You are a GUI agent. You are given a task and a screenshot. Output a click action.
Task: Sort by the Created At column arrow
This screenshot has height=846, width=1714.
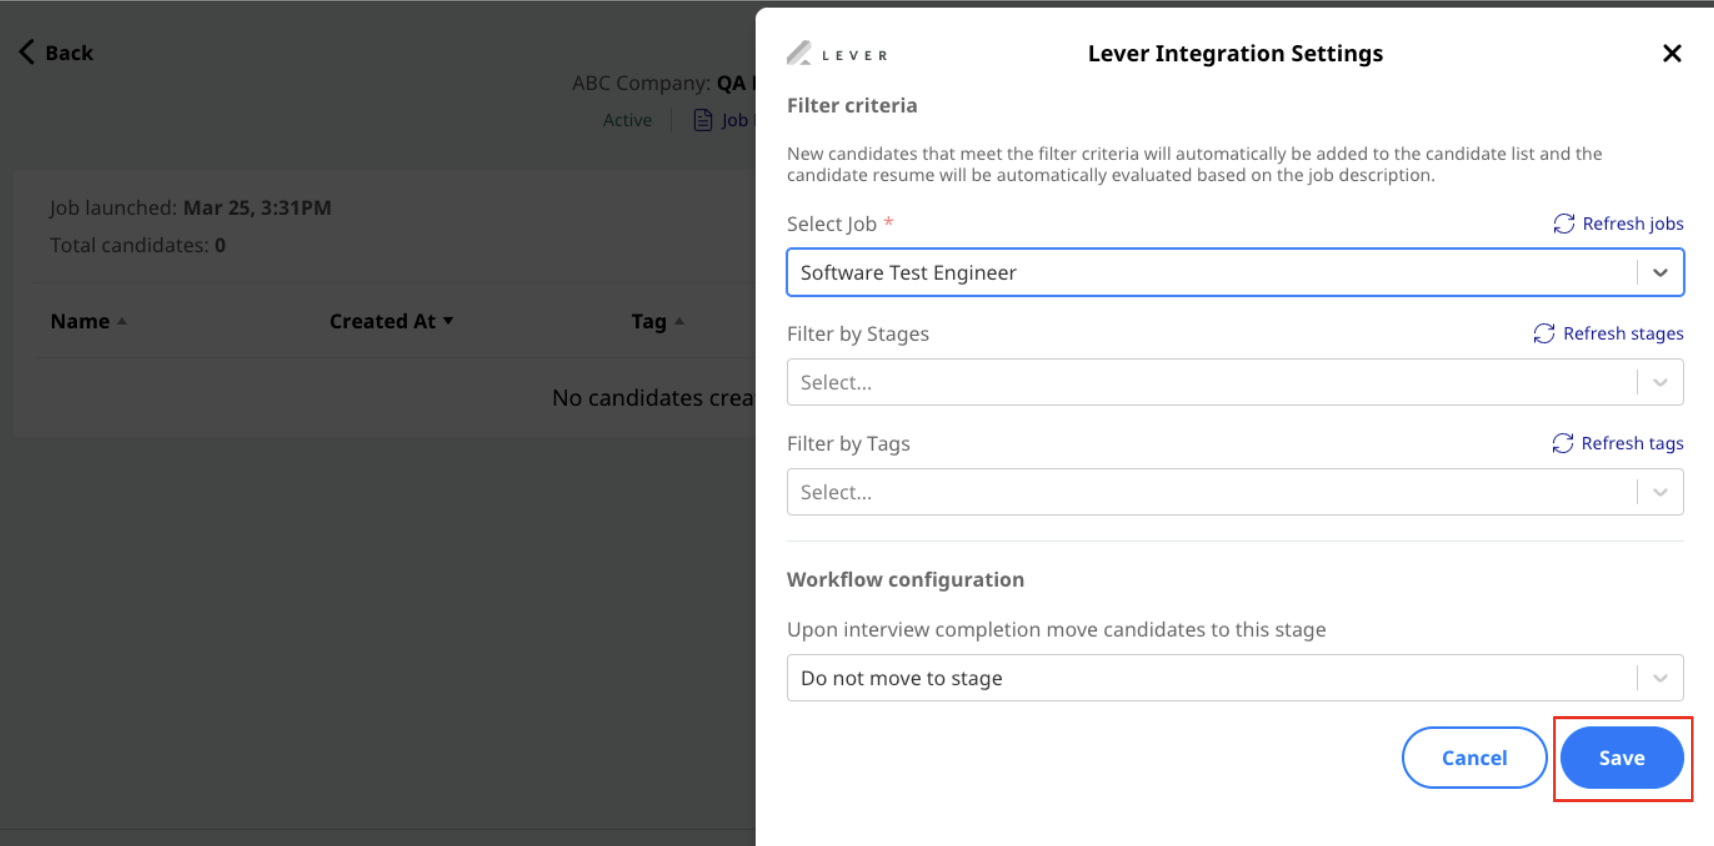tap(448, 321)
